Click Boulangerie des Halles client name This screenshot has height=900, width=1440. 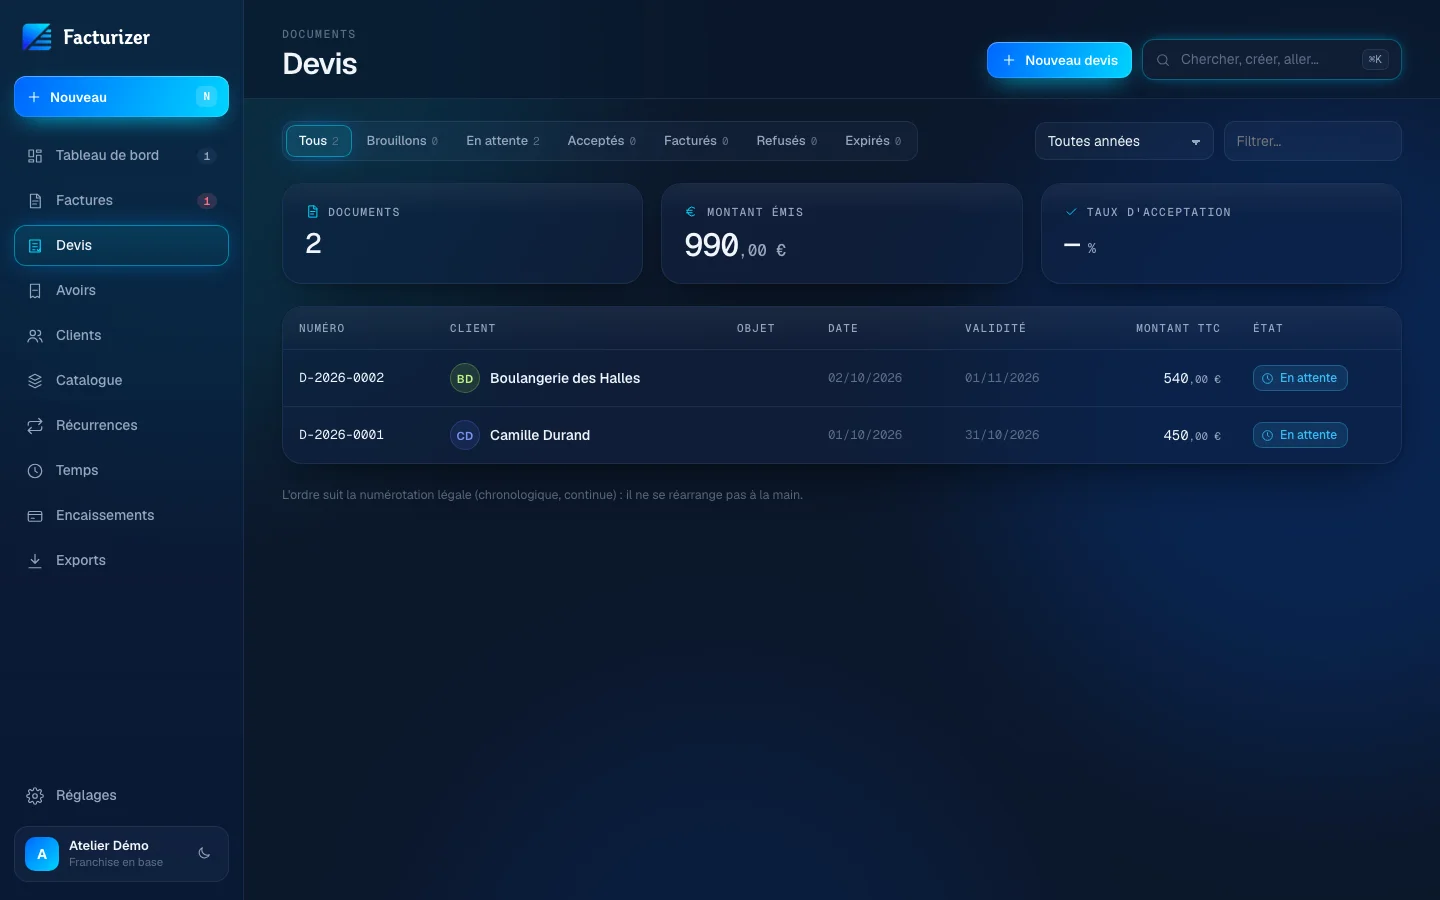(565, 378)
